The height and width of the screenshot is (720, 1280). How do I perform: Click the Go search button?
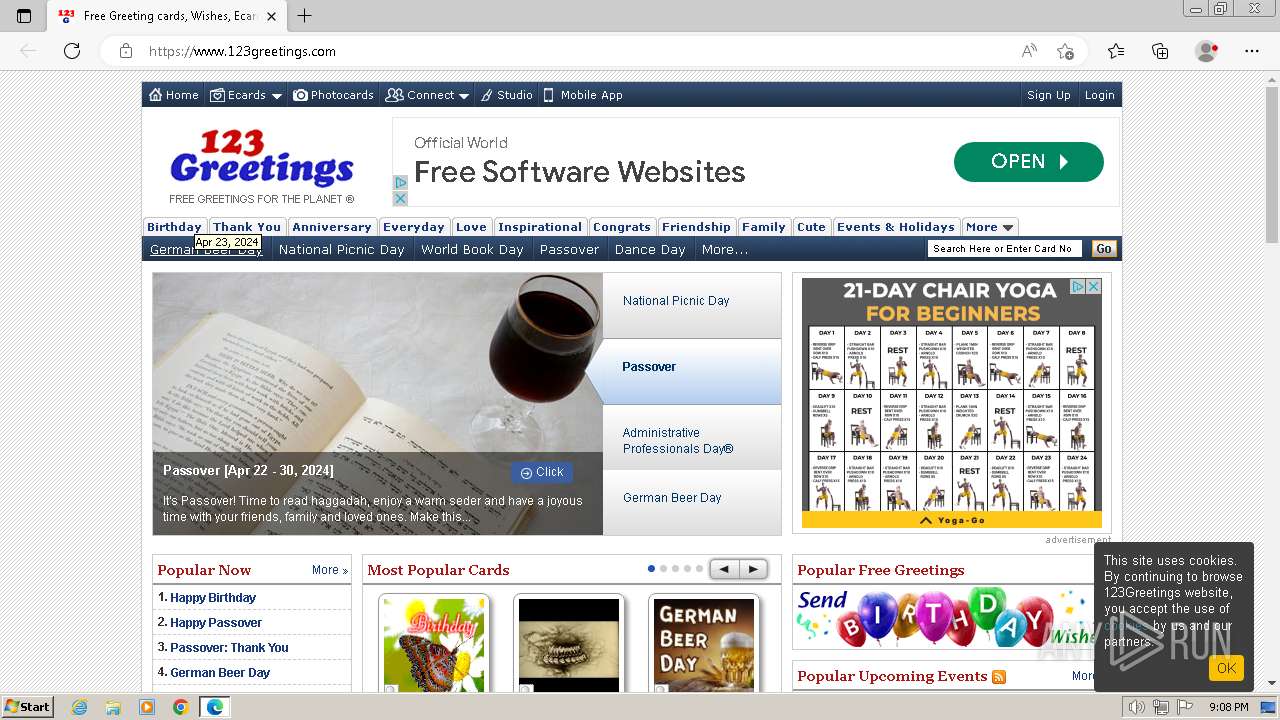(1104, 249)
